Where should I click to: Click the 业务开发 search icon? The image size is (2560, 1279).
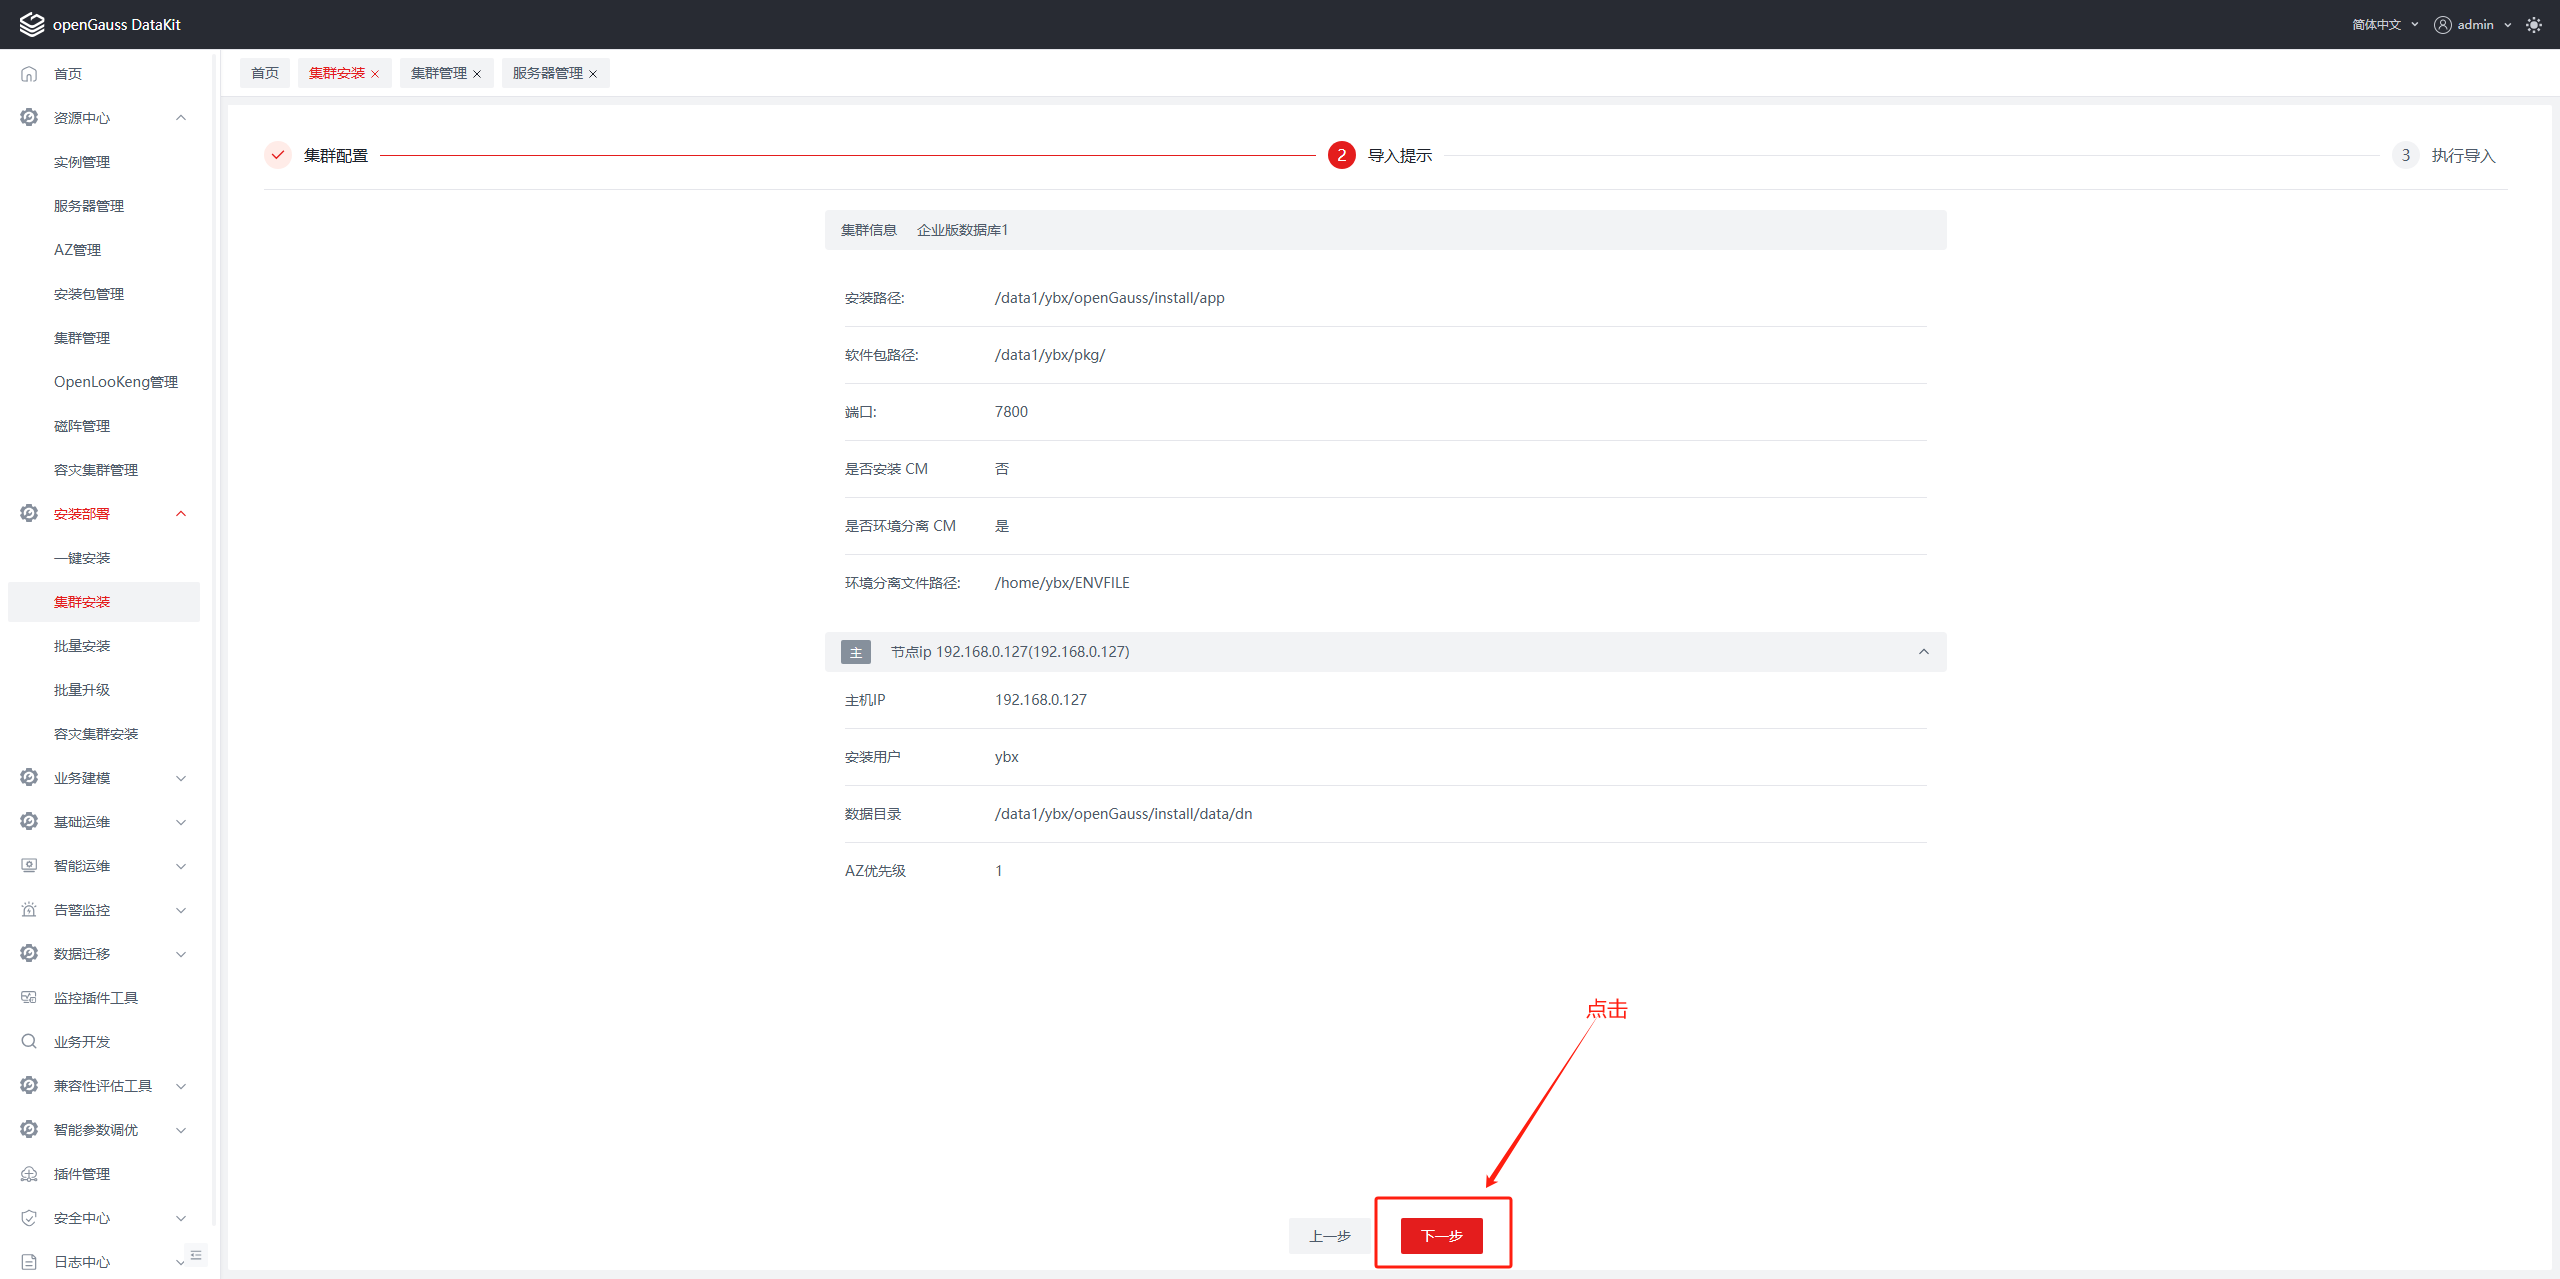[x=29, y=1042]
